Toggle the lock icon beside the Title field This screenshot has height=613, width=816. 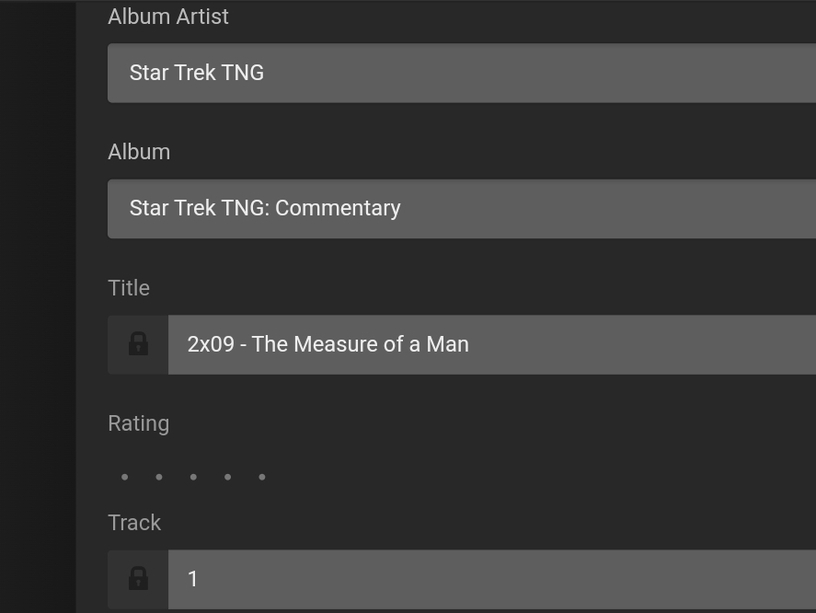(138, 344)
